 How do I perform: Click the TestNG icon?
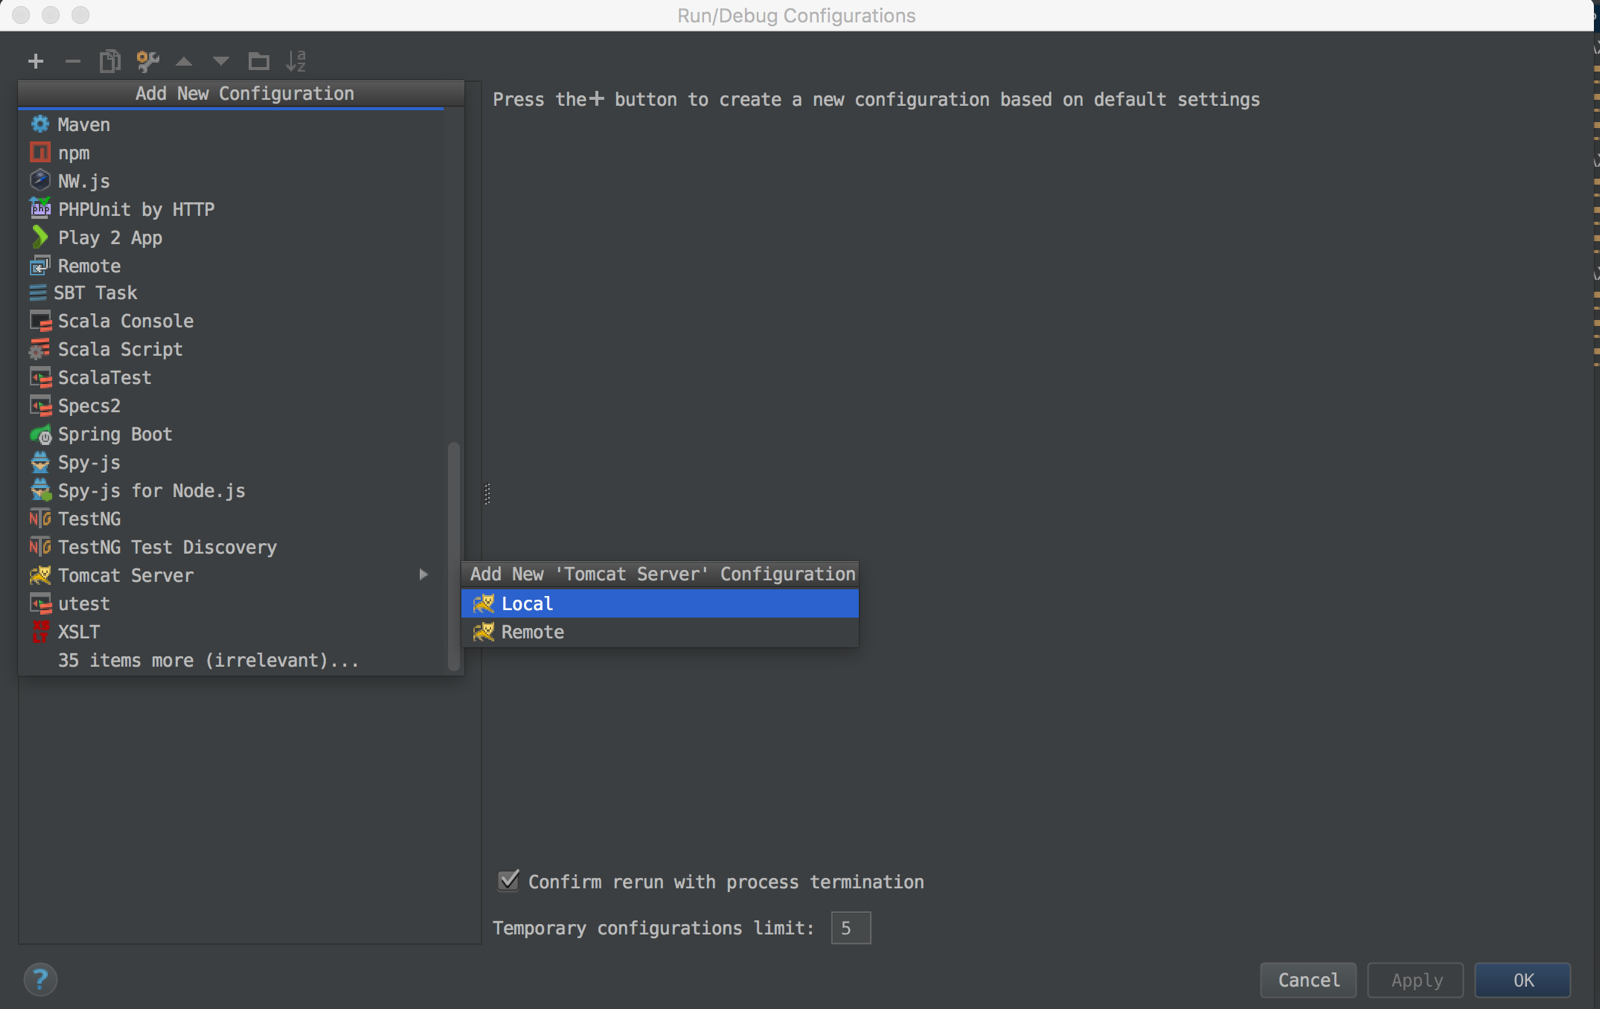coord(40,518)
